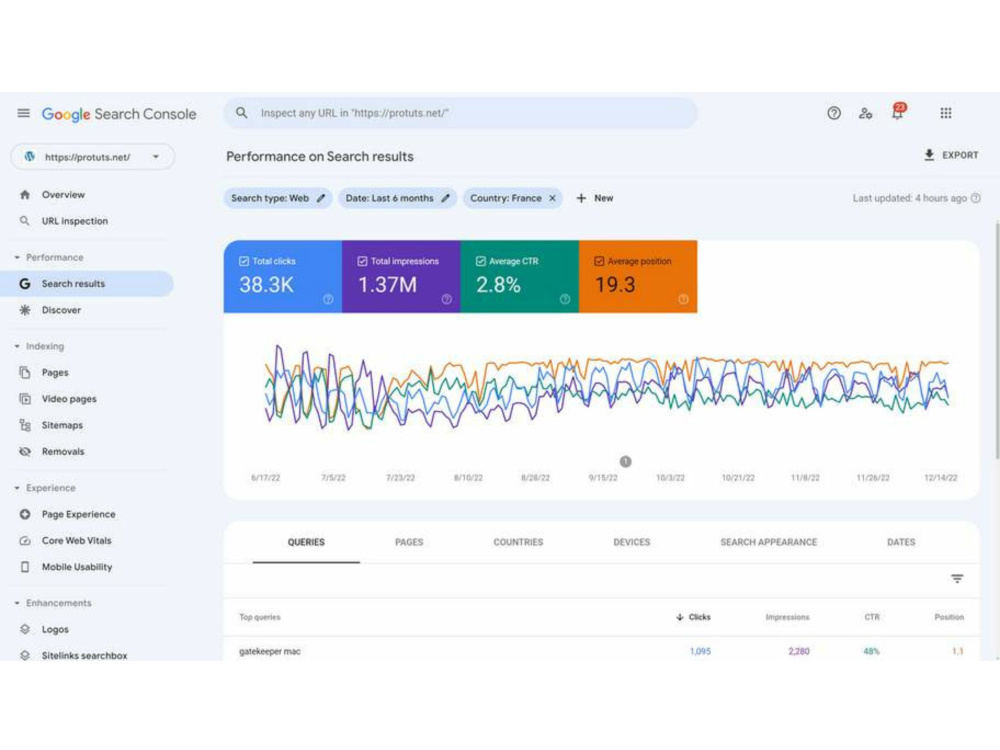Screen dimensions: 1000x750
Task: Click the gatekeeper mac query row
Action: click(601, 651)
